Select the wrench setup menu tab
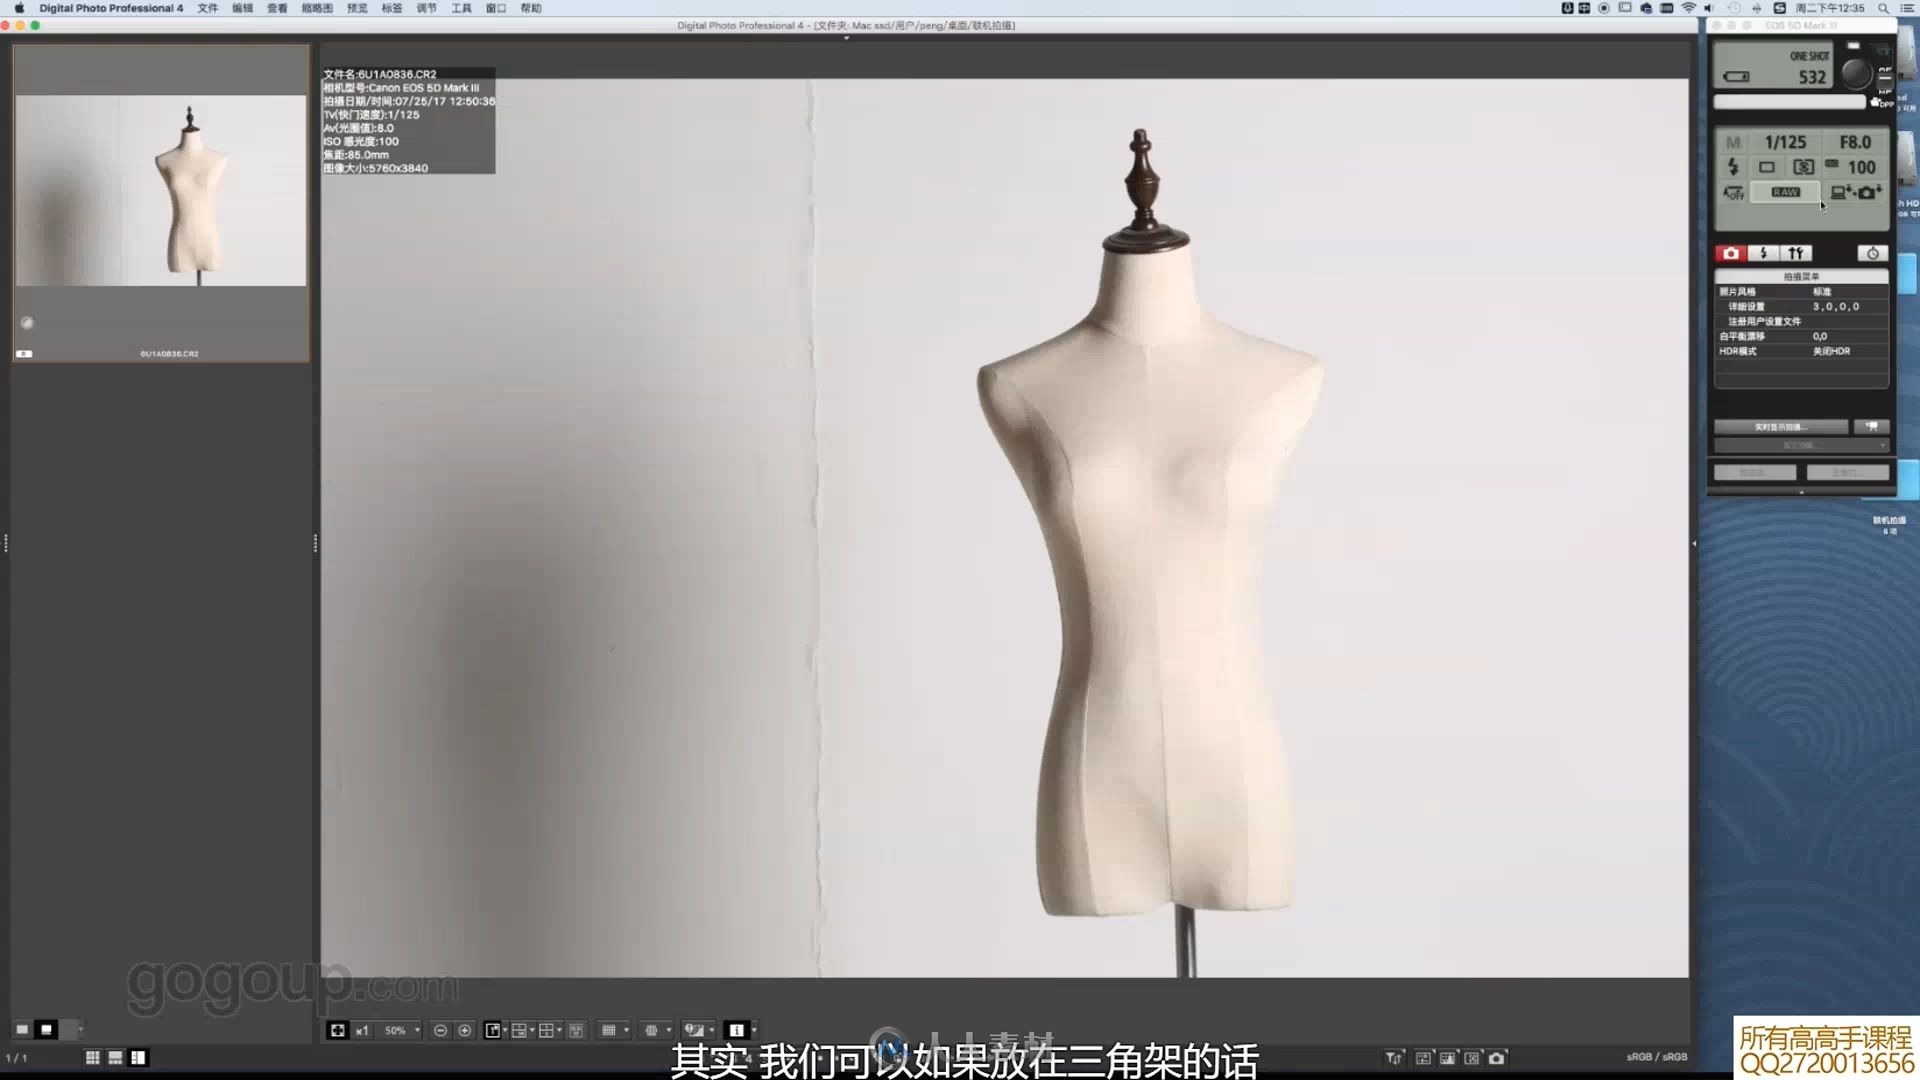The height and width of the screenshot is (1080, 1920). 1796,253
